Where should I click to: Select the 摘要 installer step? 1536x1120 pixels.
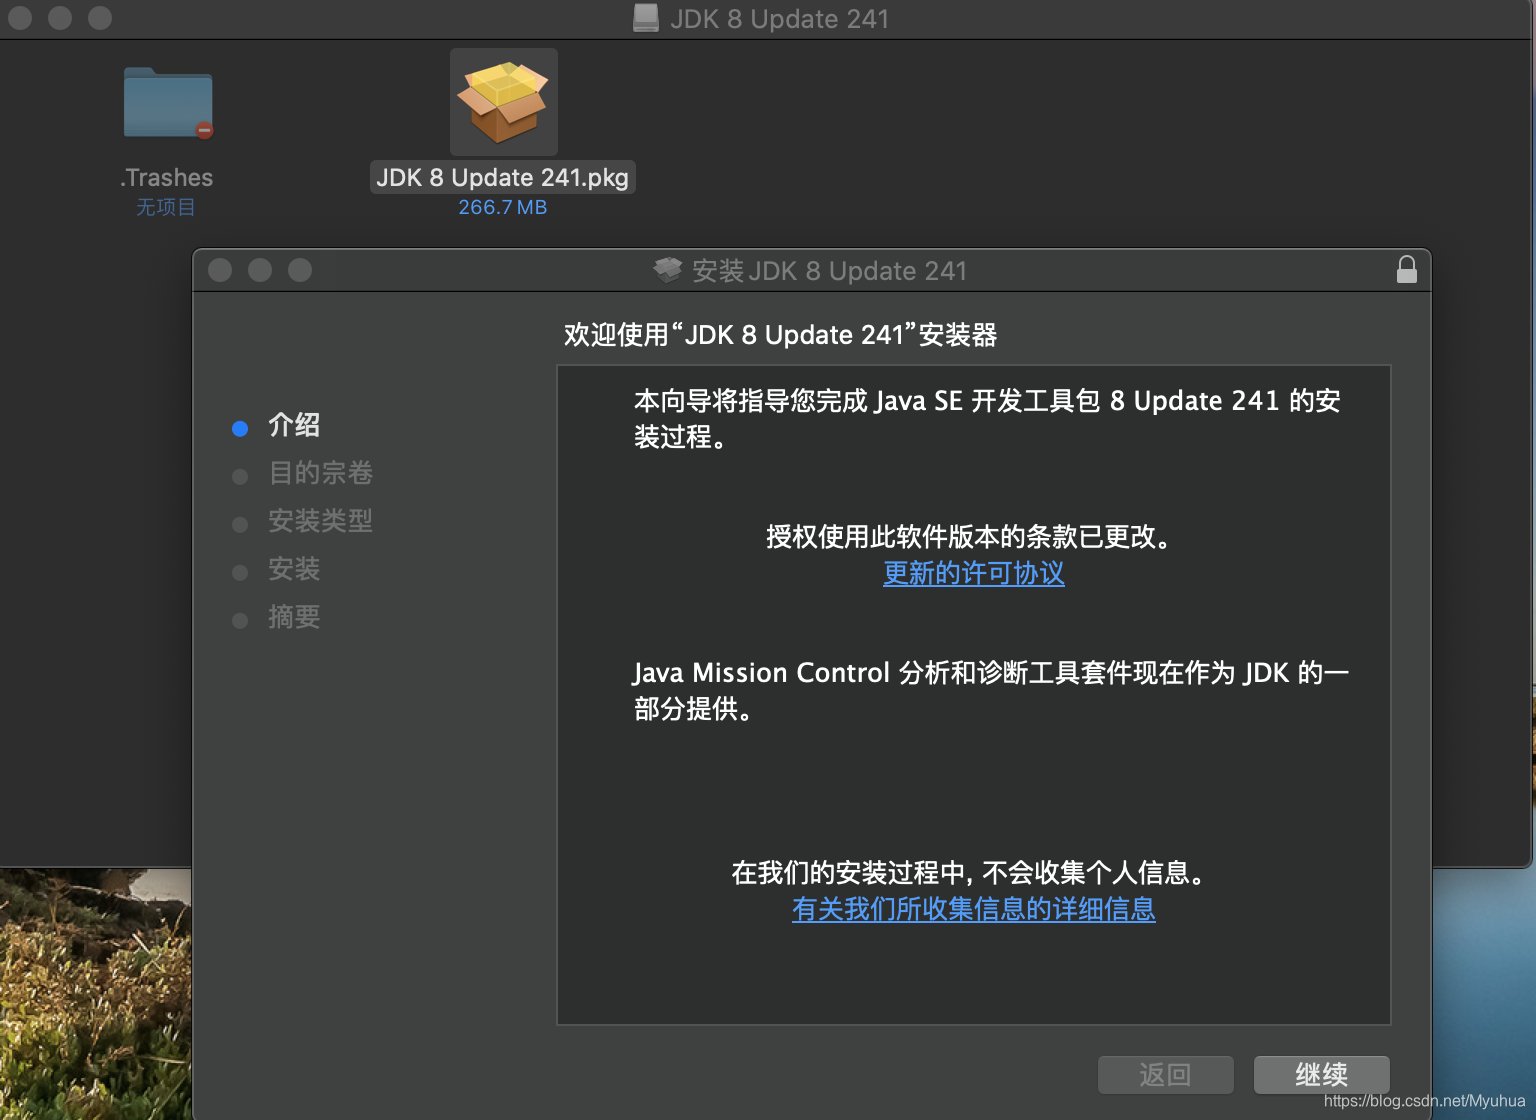[294, 617]
